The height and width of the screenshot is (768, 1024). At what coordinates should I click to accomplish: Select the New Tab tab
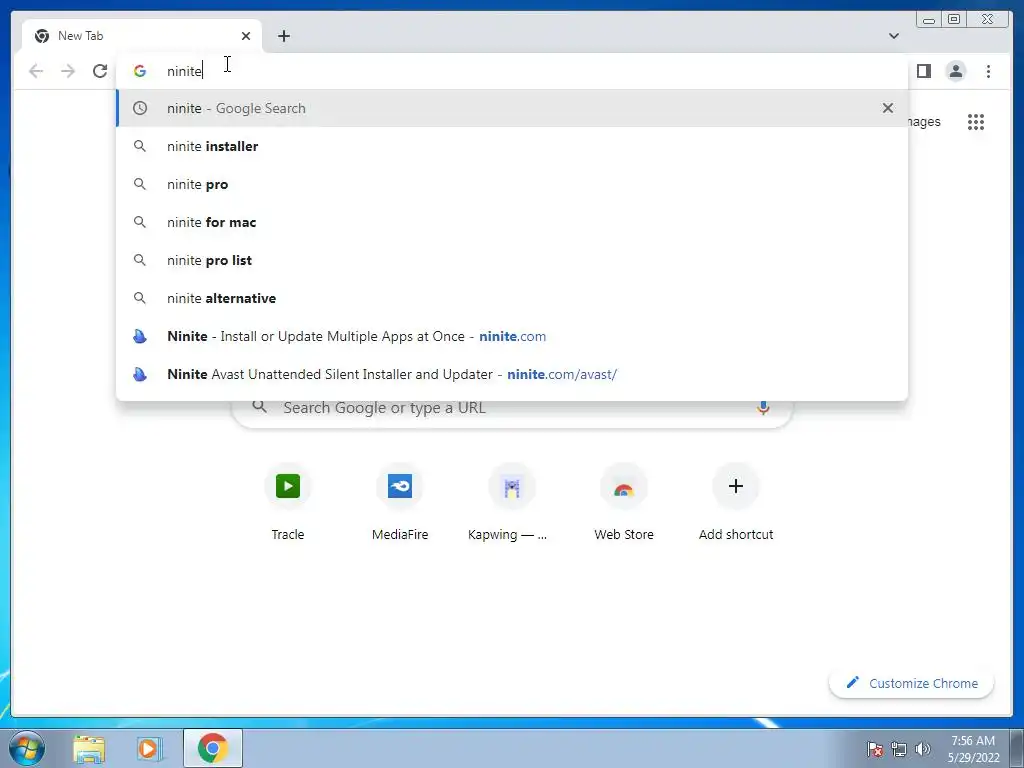(x=142, y=36)
